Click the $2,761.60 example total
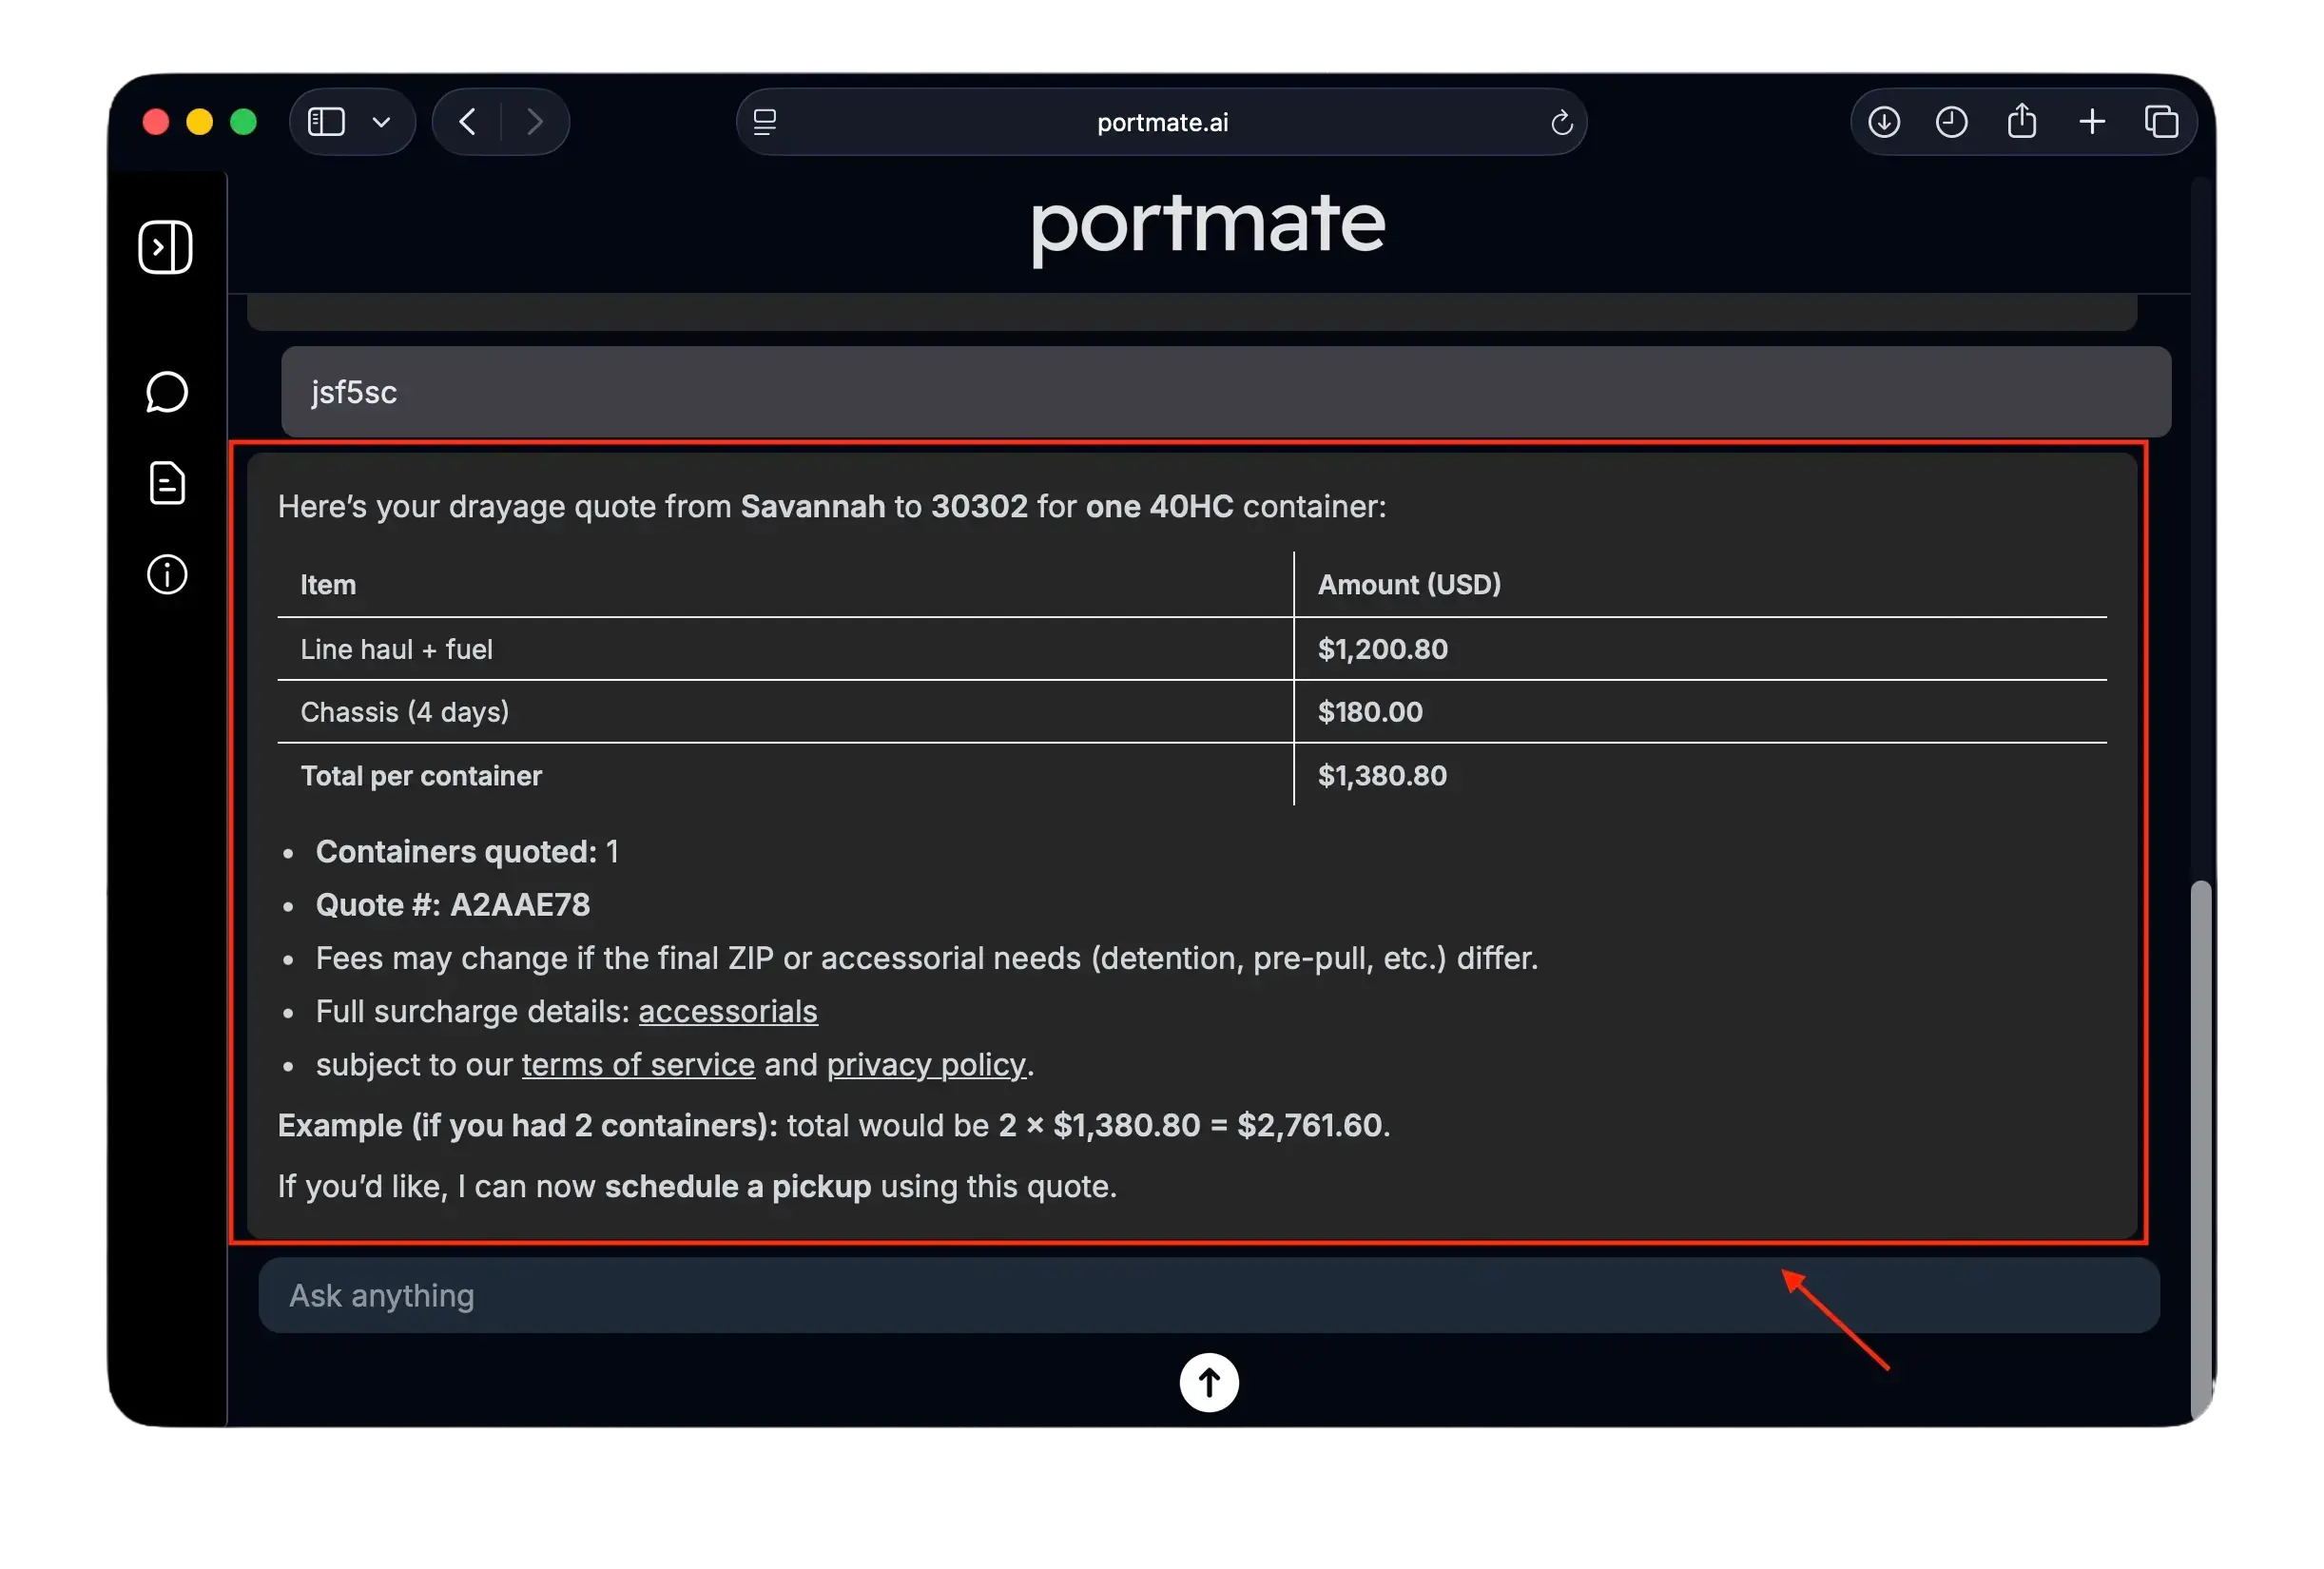 tap(1310, 1125)
